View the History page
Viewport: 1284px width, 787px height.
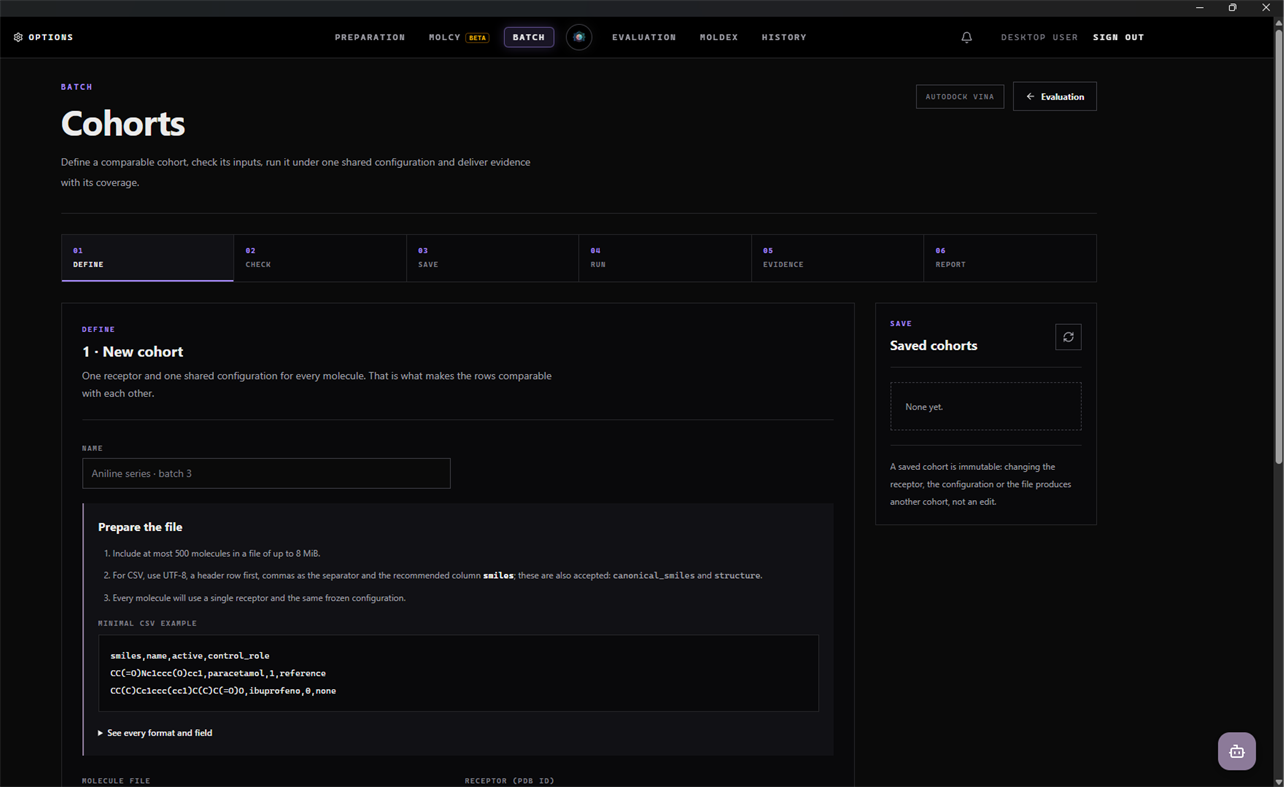(x=784, y=37)
